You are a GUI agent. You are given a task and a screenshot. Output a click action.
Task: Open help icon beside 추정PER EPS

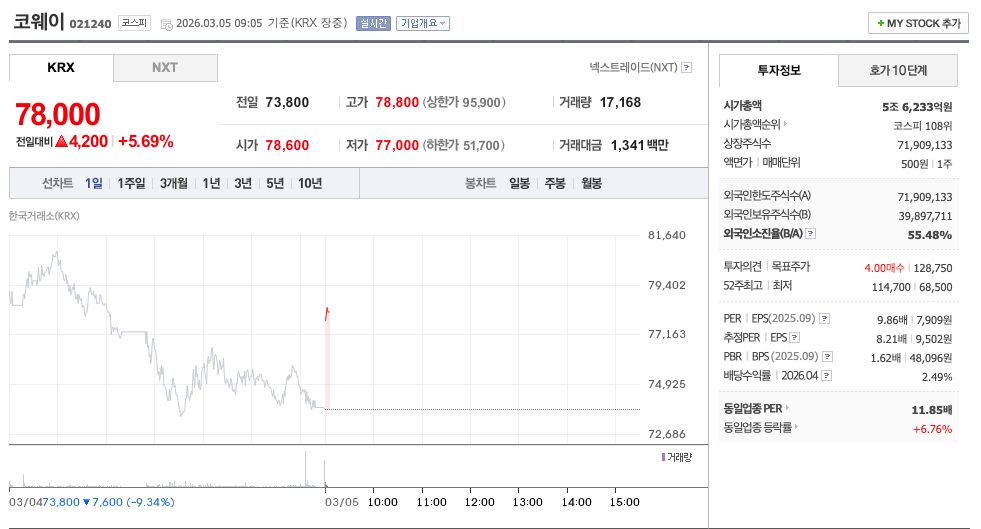click(795, 338)
